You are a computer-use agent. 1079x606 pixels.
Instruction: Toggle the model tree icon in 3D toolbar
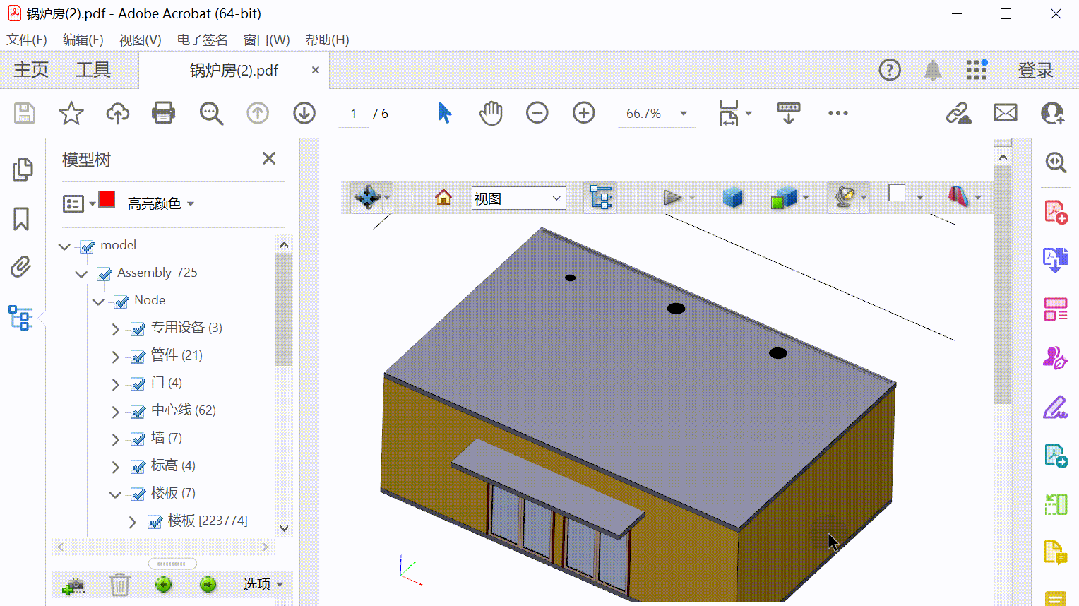click(600, 198)
